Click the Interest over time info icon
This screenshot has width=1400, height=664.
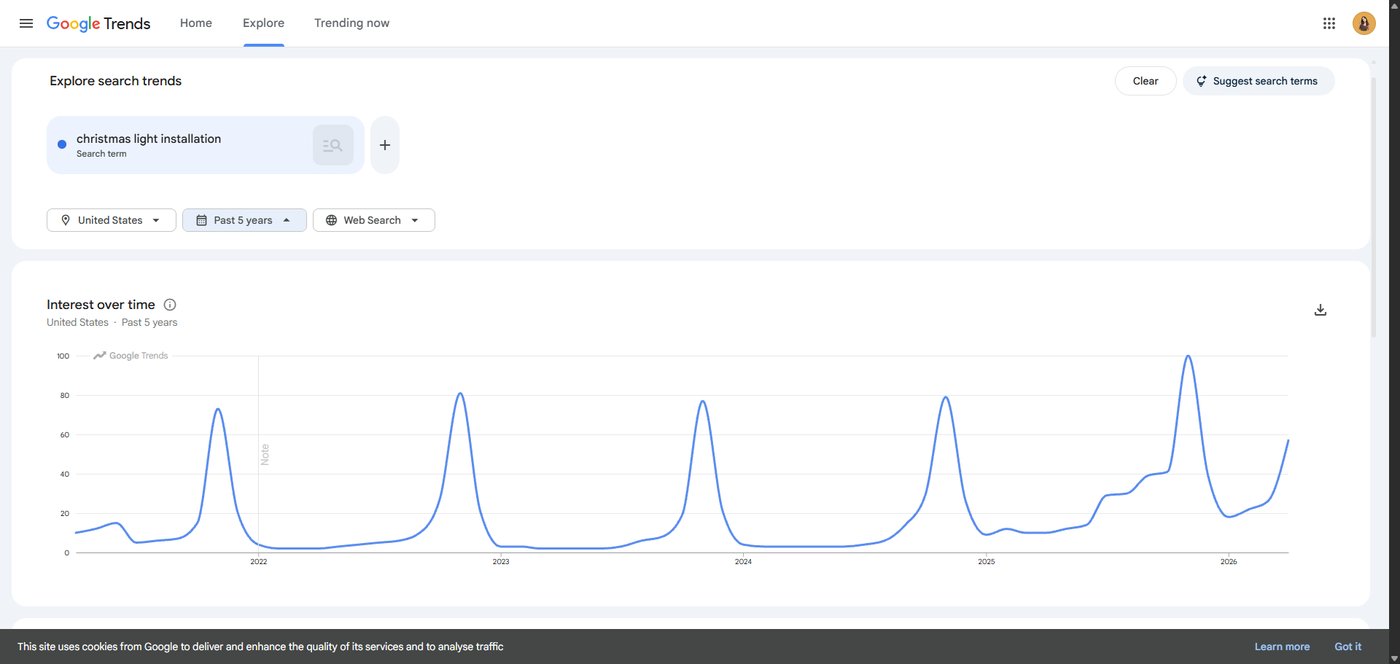(x=169, y=304)
